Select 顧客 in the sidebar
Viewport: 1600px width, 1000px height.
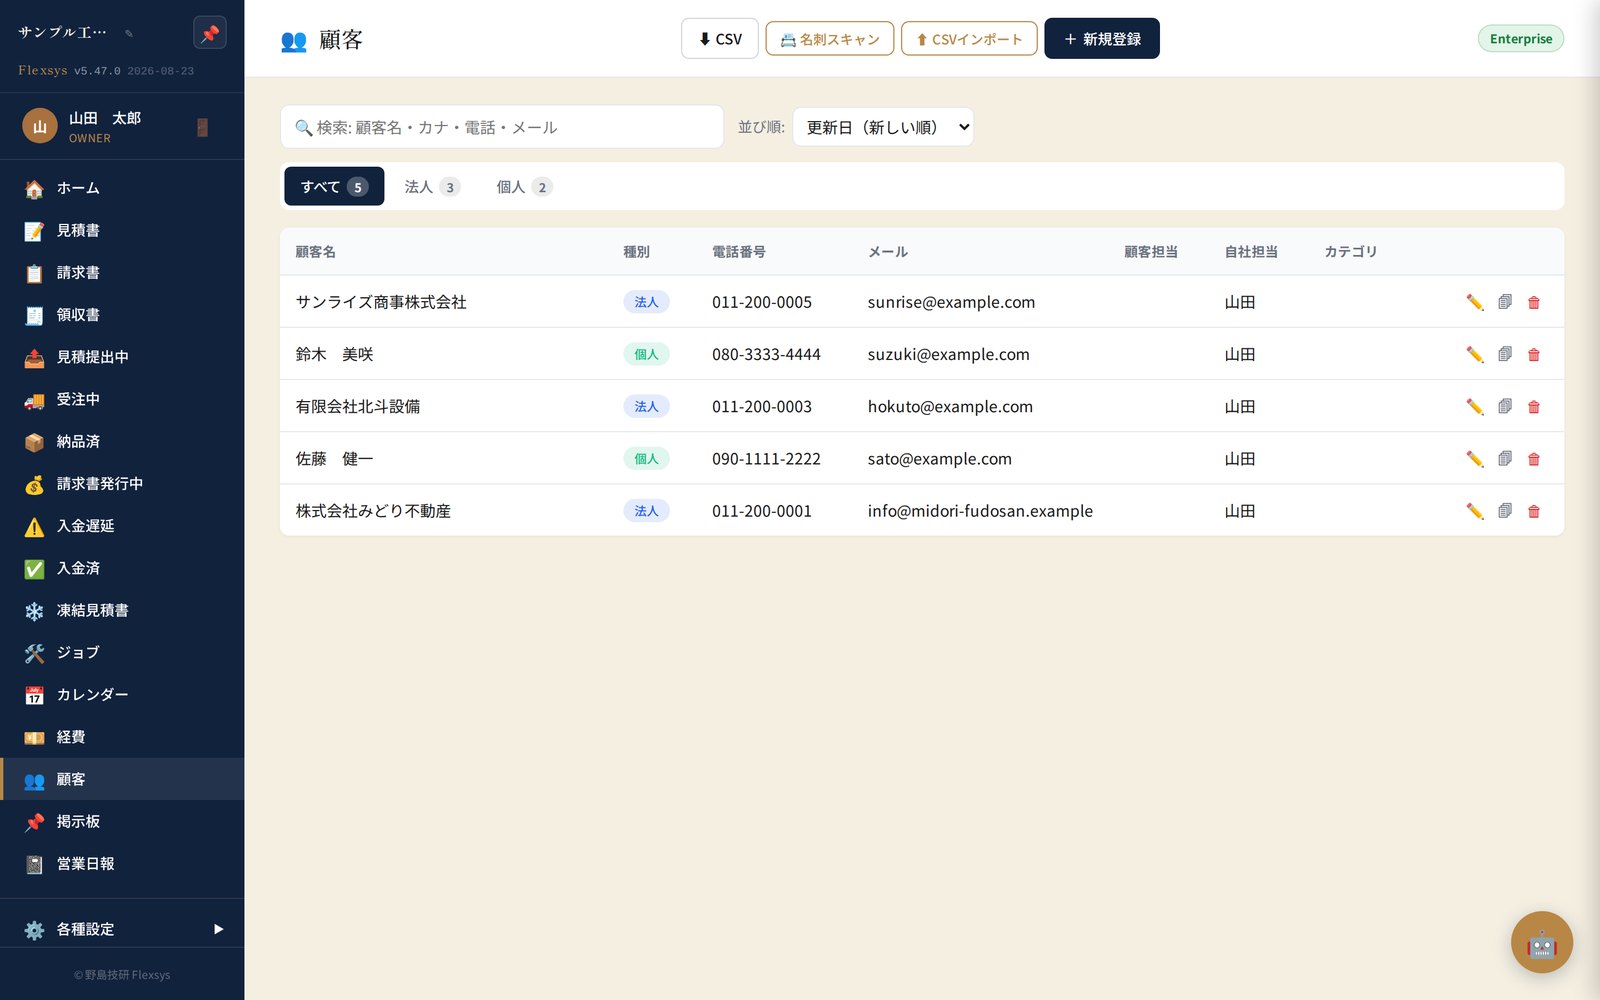[x=122, y=779]
